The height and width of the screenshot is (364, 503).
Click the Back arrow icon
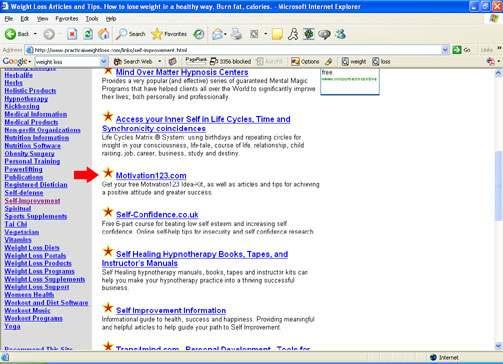[x=10, y=34]
